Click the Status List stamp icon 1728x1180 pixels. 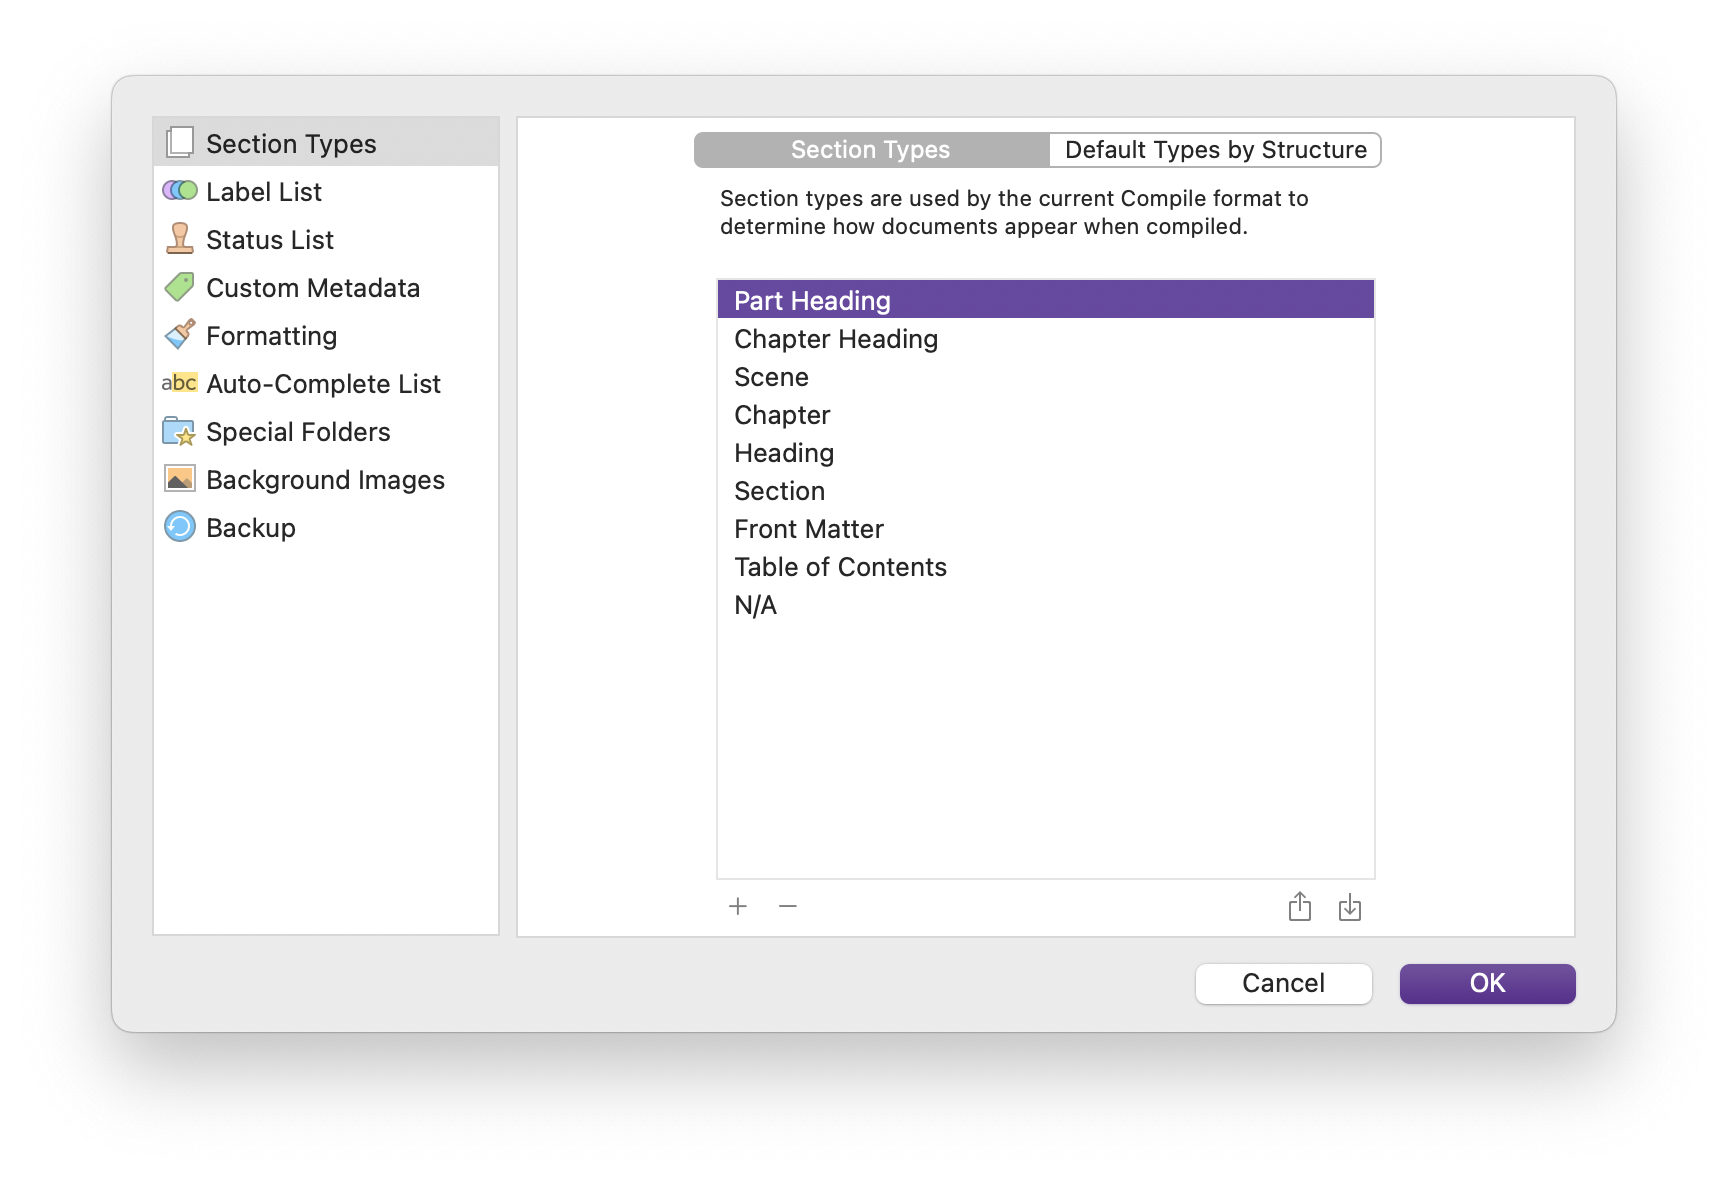coord(180,239)
